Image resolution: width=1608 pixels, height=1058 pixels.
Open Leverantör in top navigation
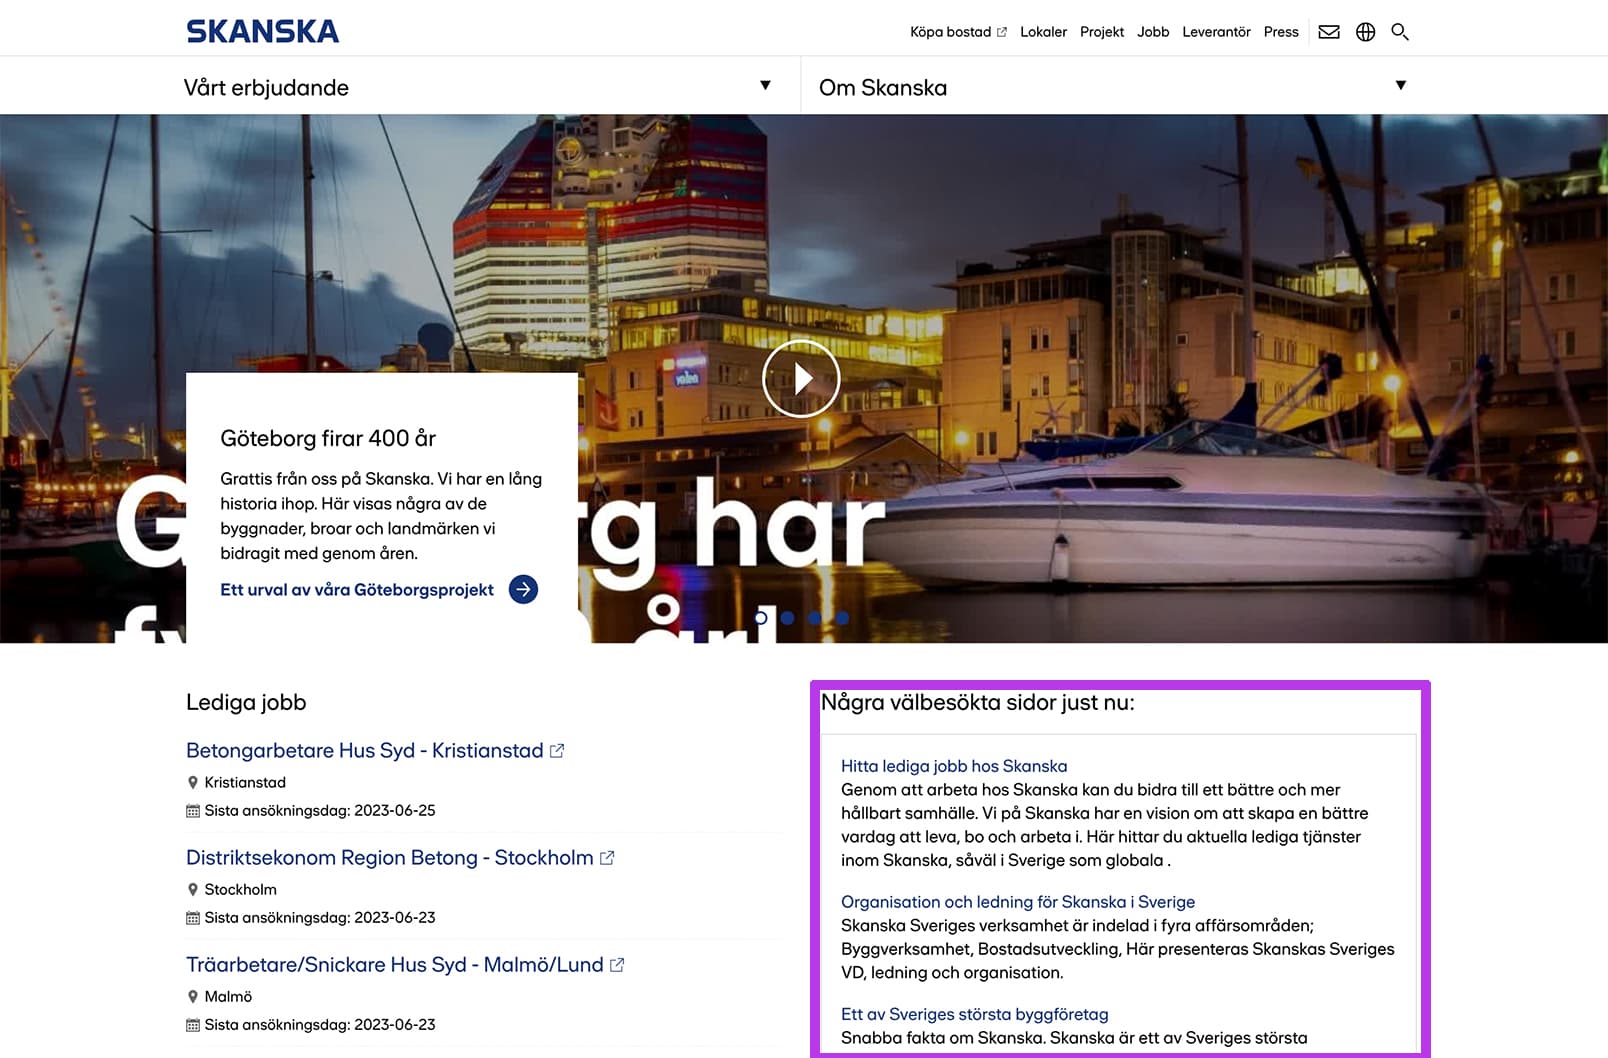click(1216, 32)
